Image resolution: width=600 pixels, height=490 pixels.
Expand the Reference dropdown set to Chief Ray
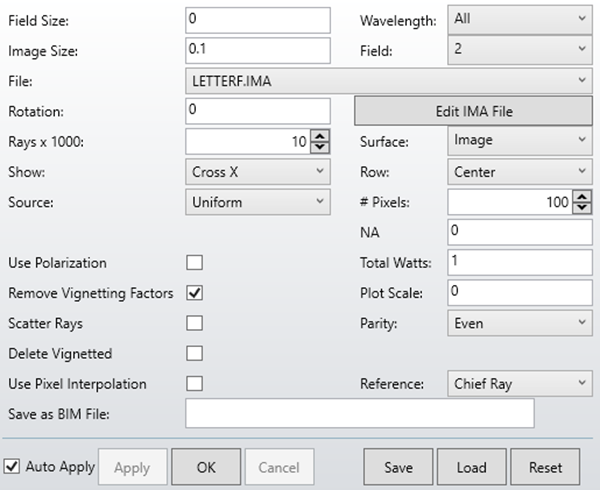518,384
